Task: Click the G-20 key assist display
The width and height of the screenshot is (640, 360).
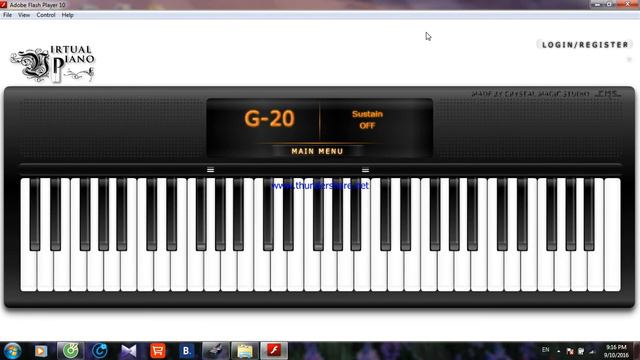Action: tap(269, 119)
